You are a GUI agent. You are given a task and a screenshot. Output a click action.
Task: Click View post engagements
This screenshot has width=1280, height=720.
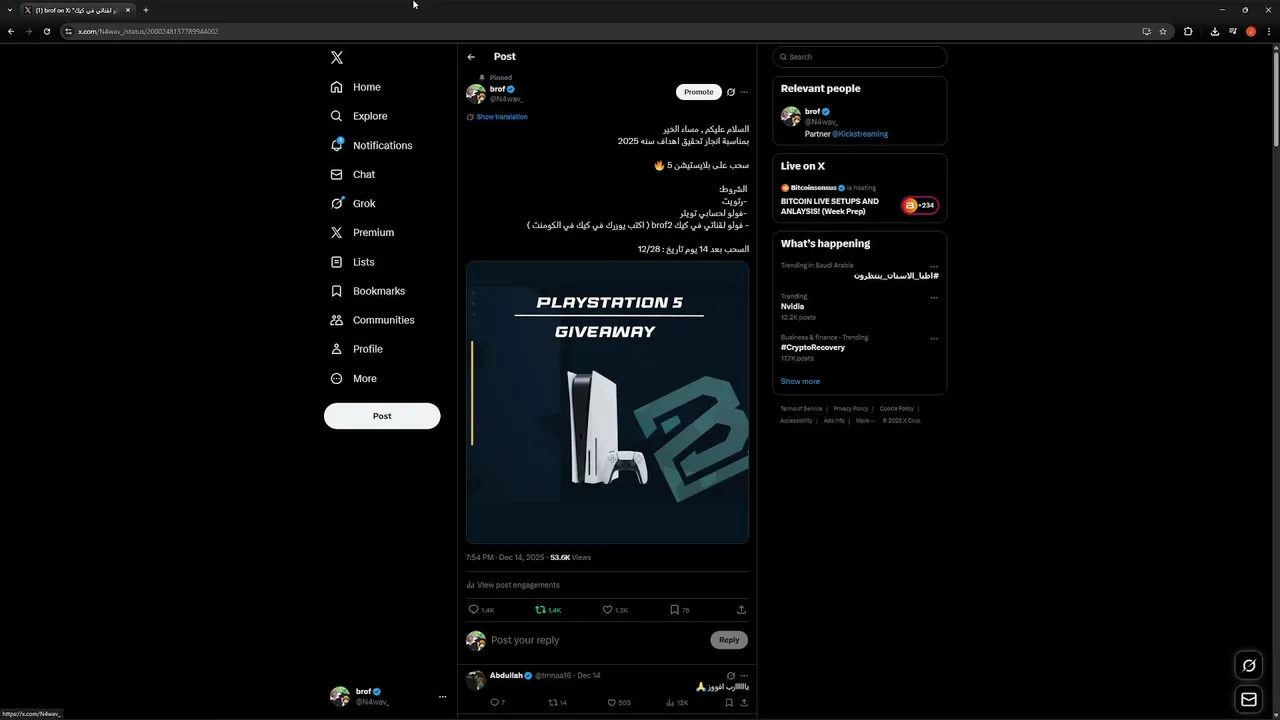(x=513, y=585)
